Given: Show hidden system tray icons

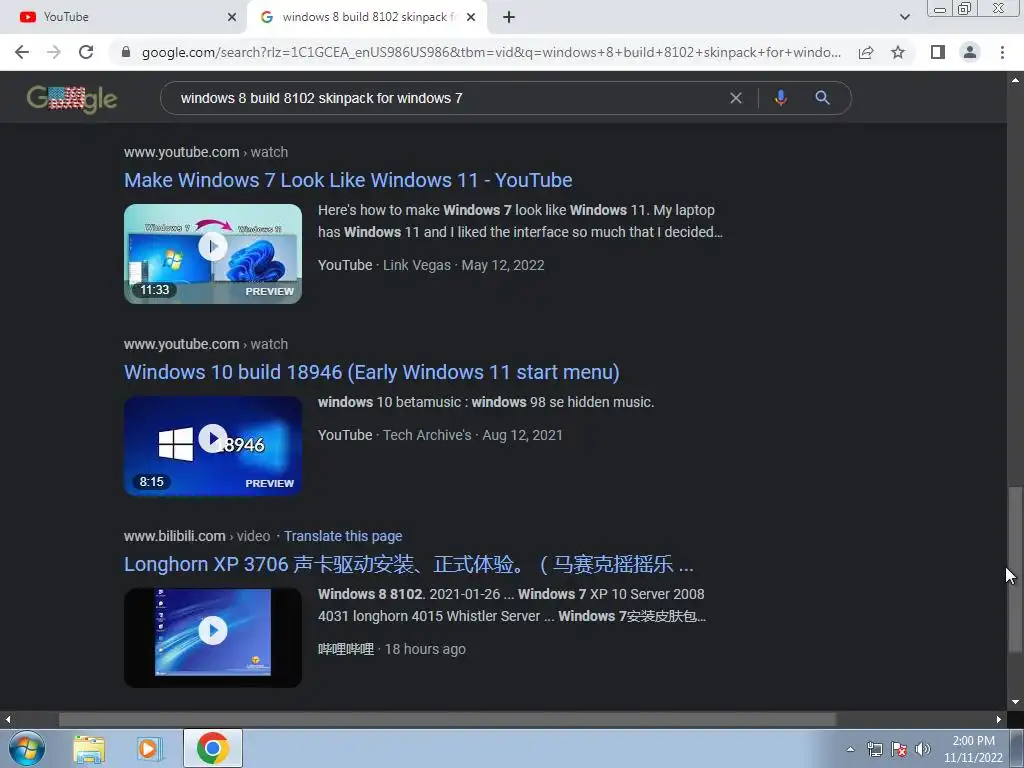Looking at the screenshot, I should [850, 750].
